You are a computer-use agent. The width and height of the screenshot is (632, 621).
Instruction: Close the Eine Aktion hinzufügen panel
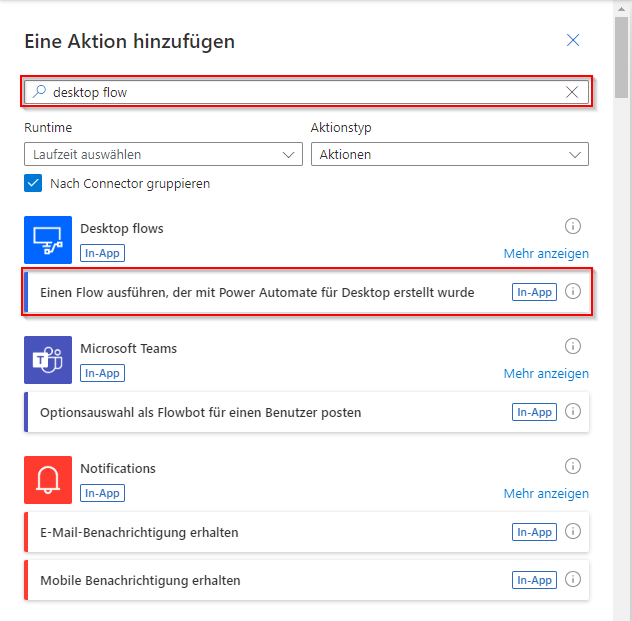tap(573, 40)
